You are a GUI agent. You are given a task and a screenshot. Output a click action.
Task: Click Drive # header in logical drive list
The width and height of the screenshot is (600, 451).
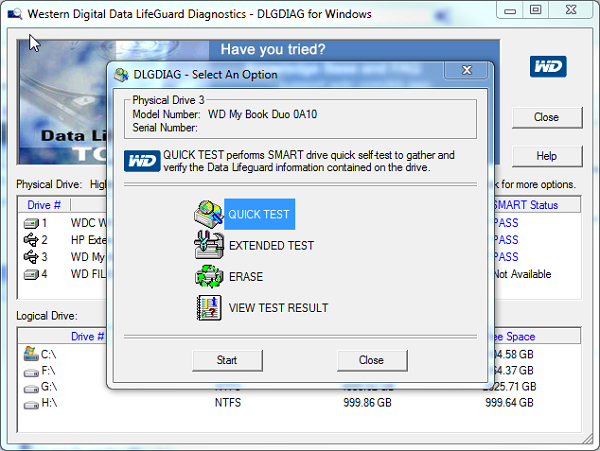[87, 337]
